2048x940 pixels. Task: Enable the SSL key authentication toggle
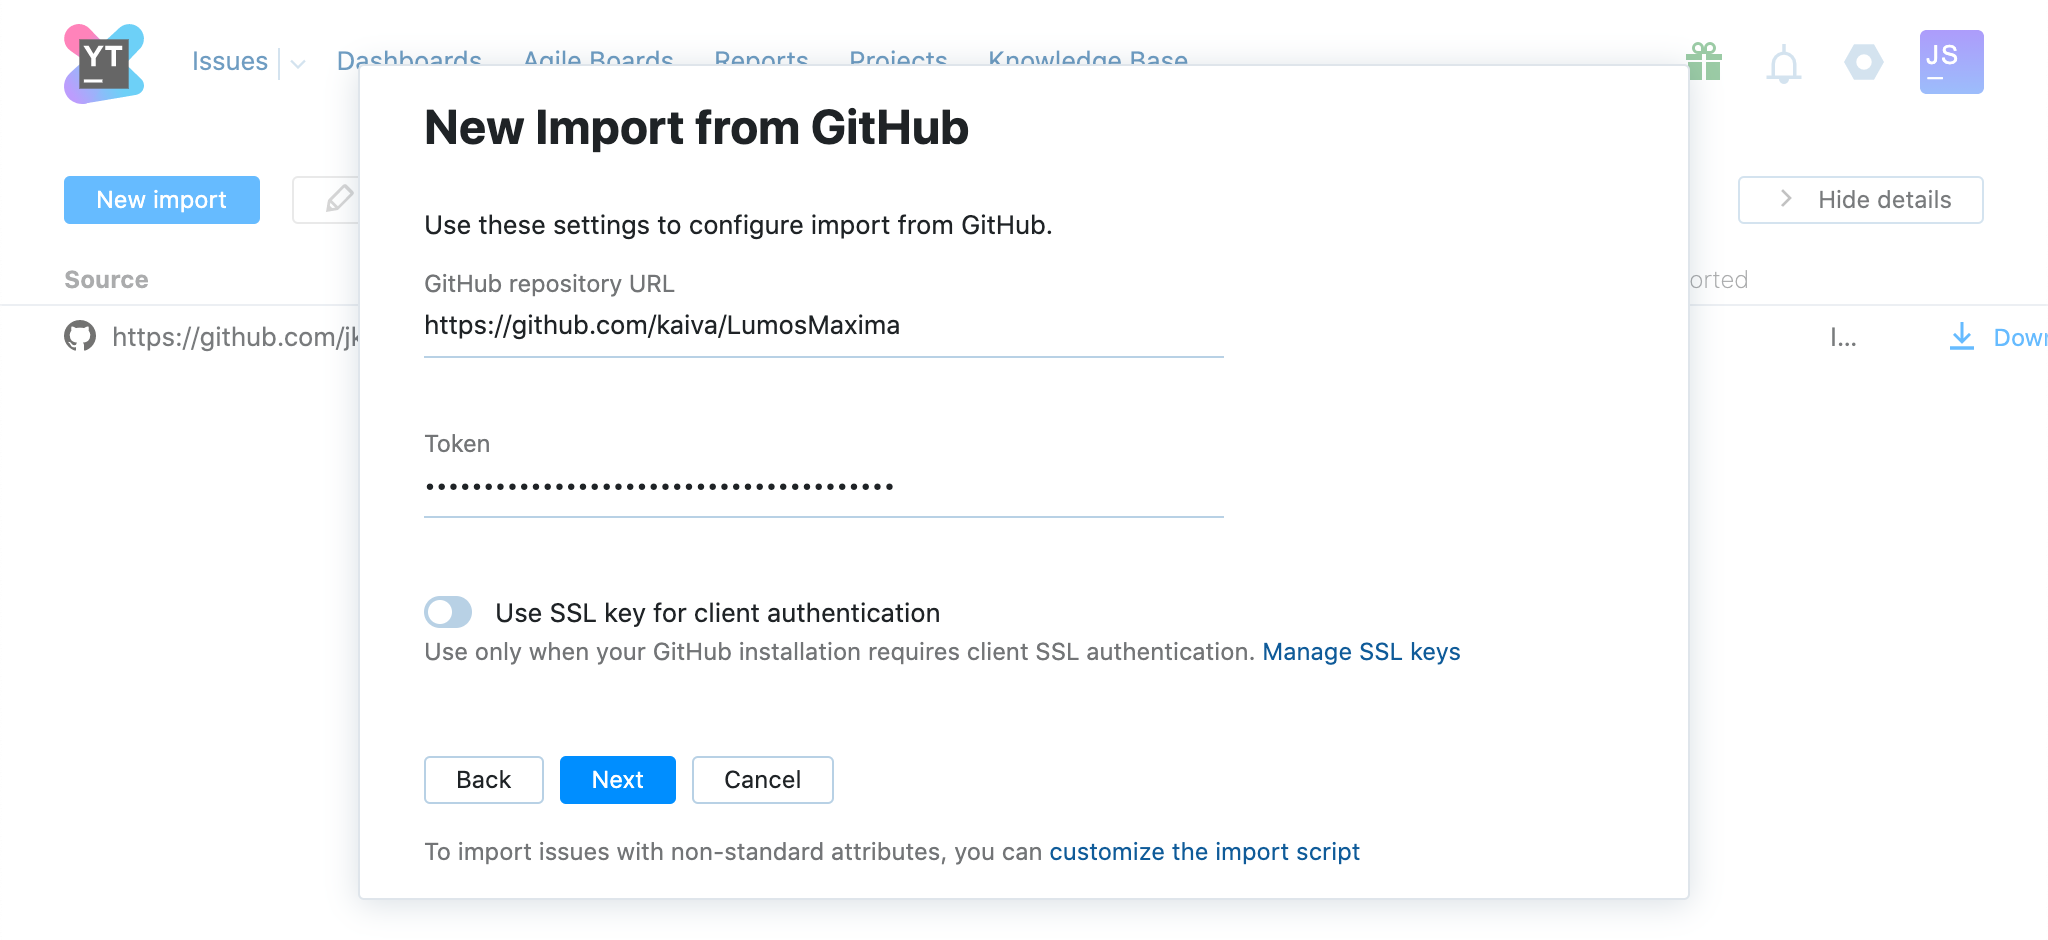tap(448, 612)
